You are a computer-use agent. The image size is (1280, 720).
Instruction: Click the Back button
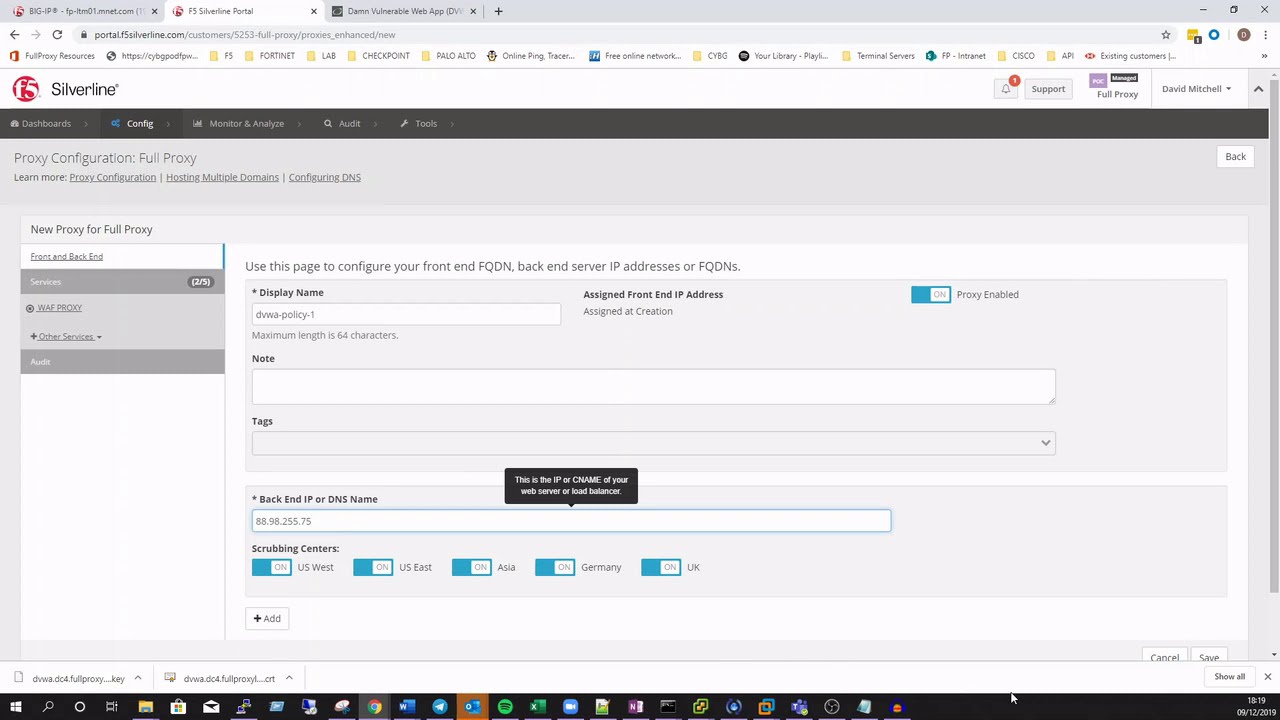[1235, 157]
